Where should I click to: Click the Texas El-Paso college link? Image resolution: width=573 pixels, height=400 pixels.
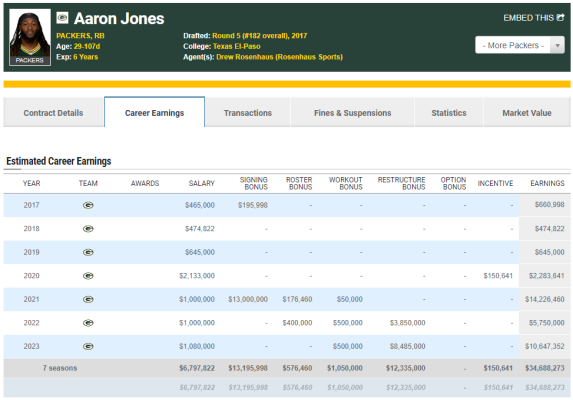(236, 46)
